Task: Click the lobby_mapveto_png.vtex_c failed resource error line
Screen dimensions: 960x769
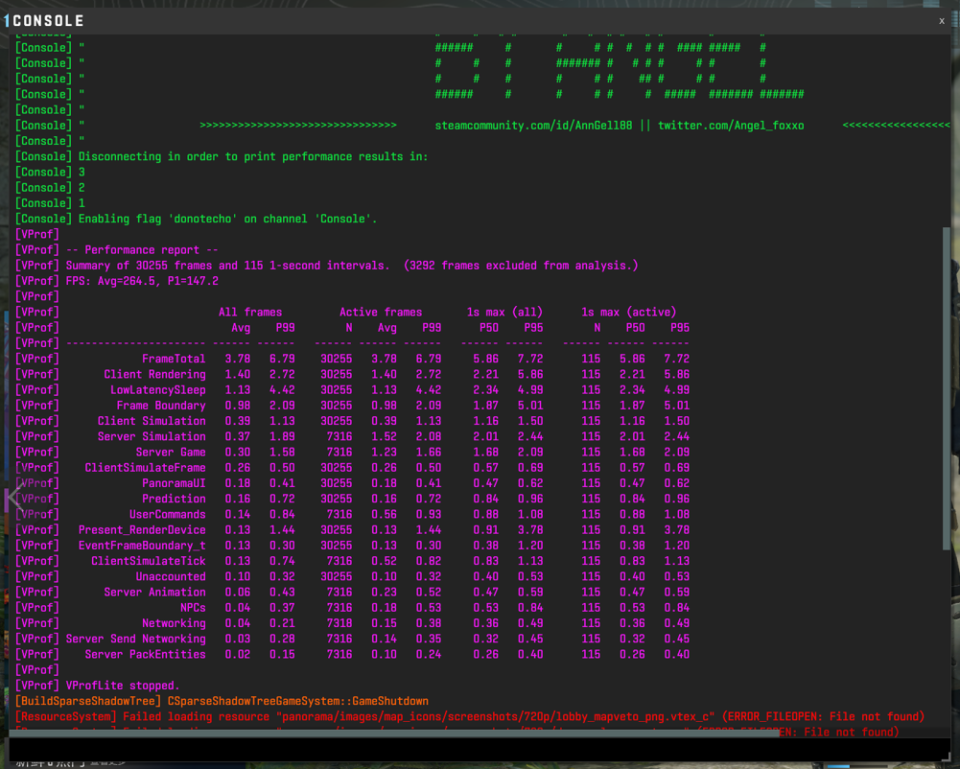Action: pyautogui.click(x=470, y=717)
